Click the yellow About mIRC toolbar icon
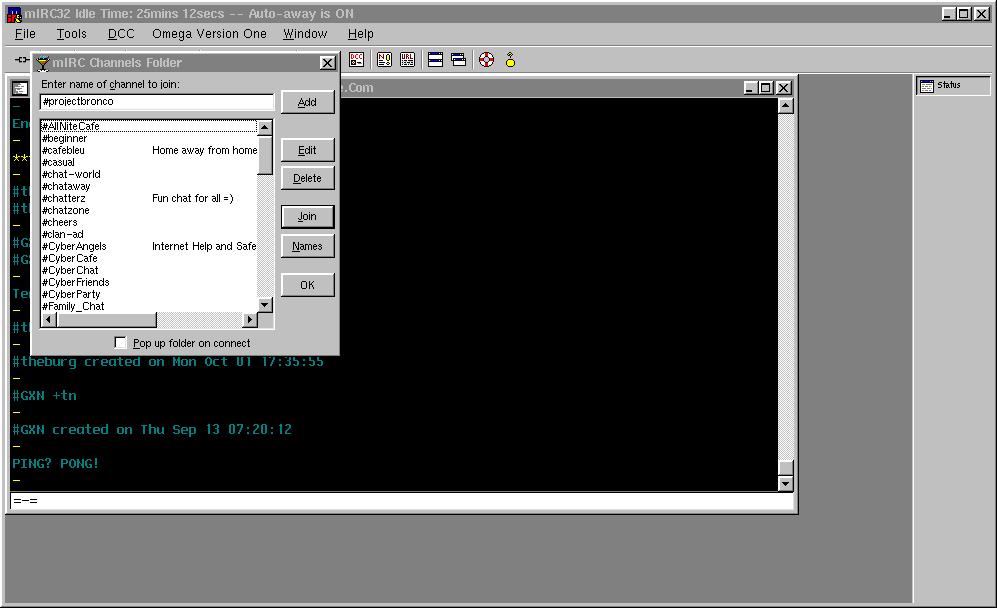 pos(510,60)
